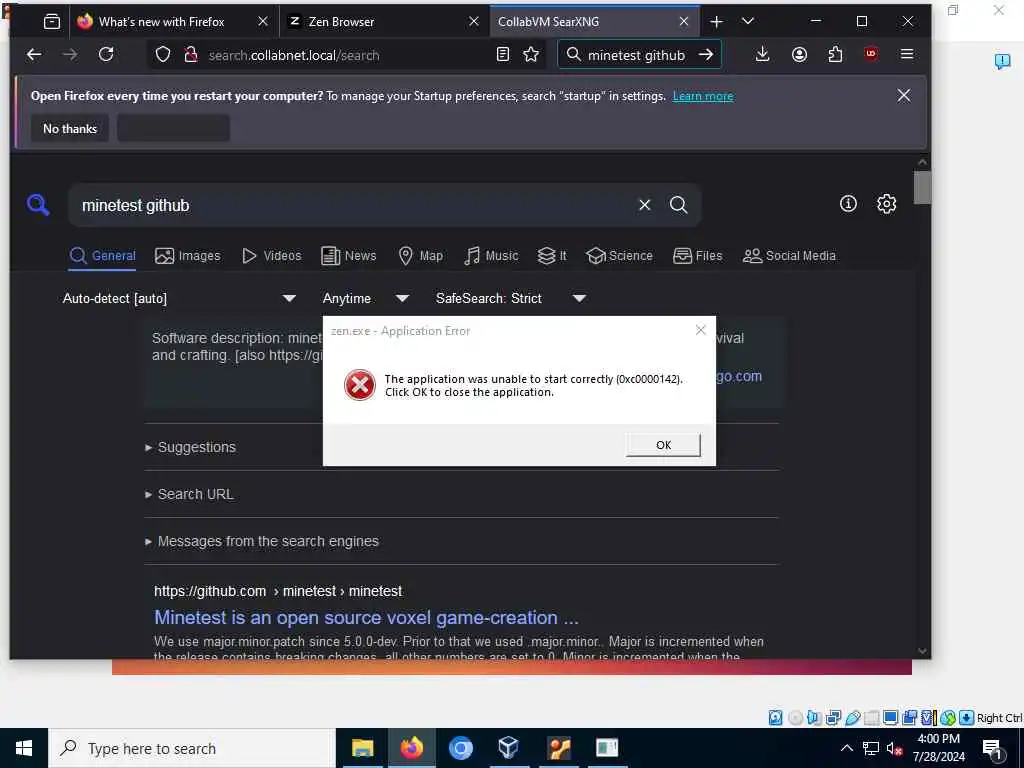The width and height of the screenshot is (1024, 768).
Task: Open the Learn more link
Action: pos(703,96)
